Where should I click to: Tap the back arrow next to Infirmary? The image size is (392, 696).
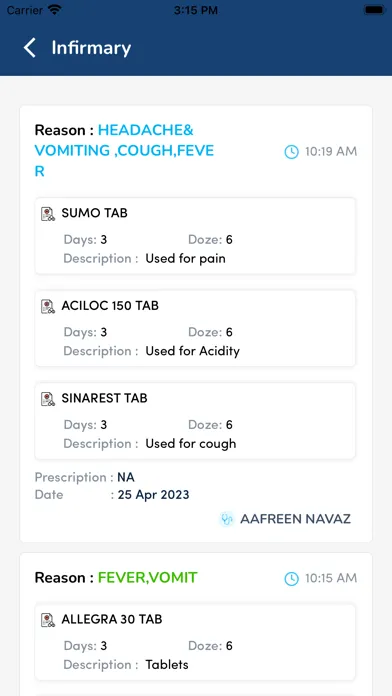pyautogui.click(x=30, y=48)
